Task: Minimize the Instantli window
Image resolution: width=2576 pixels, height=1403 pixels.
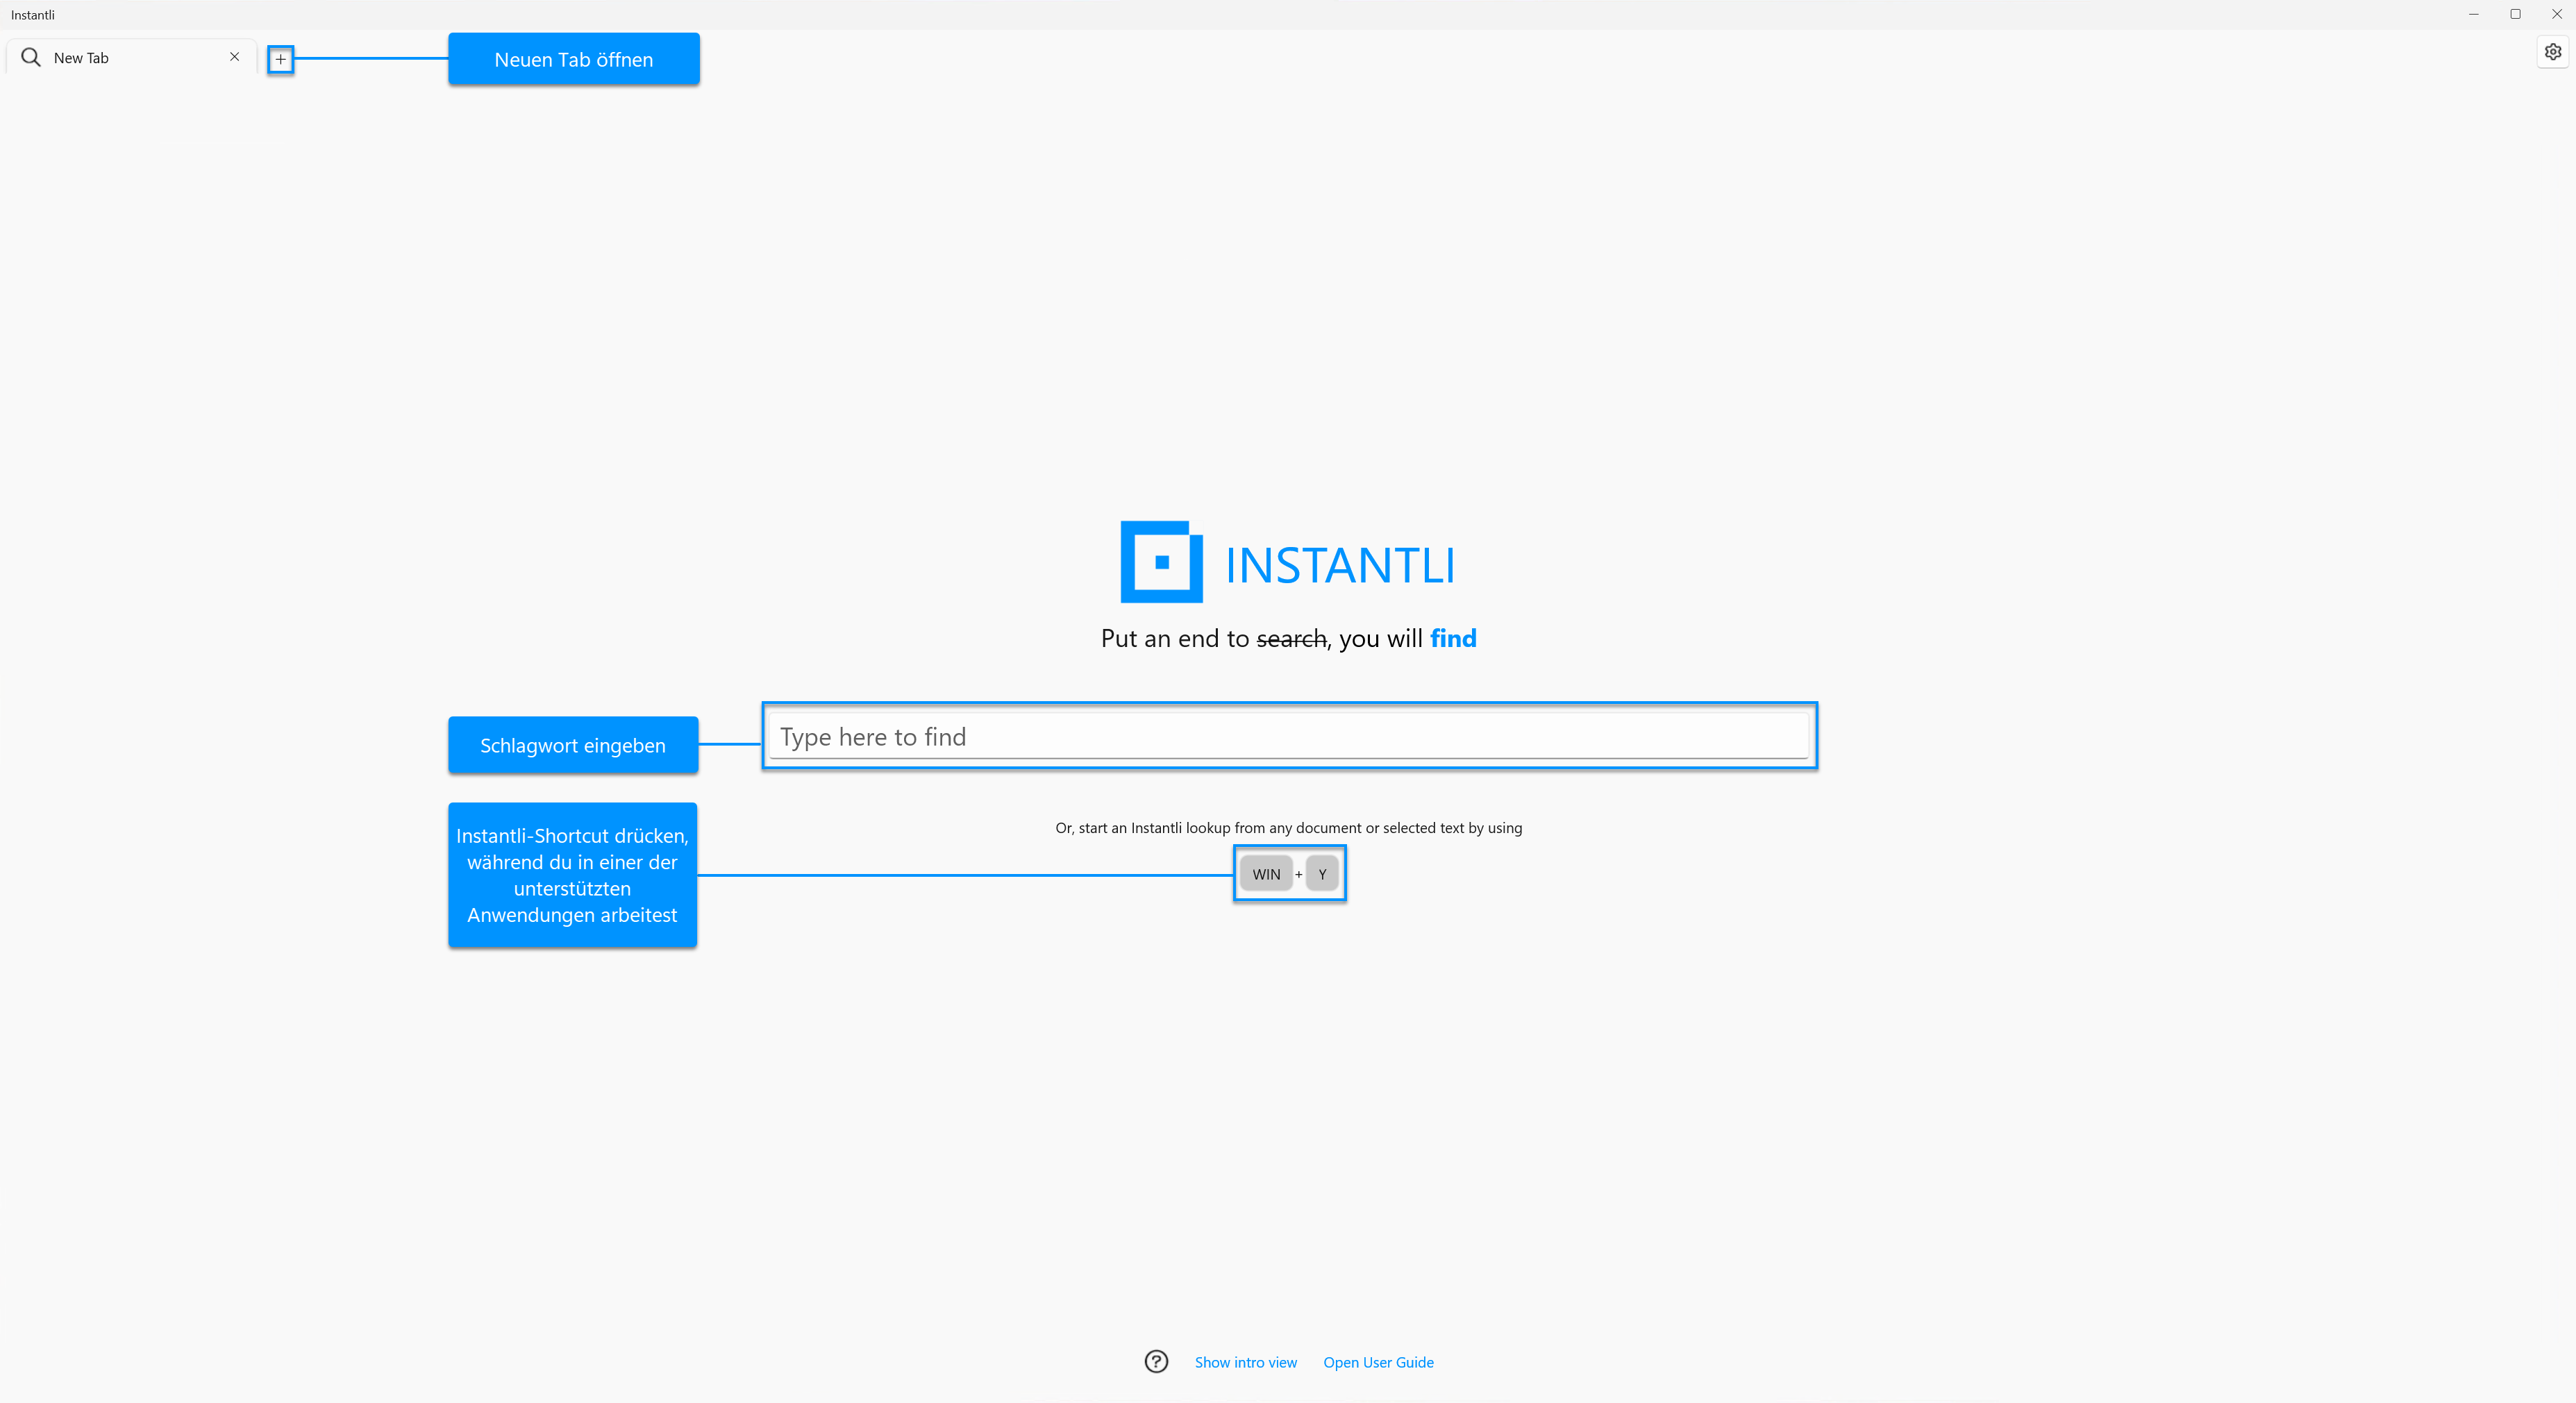Action: [2473, 14]
